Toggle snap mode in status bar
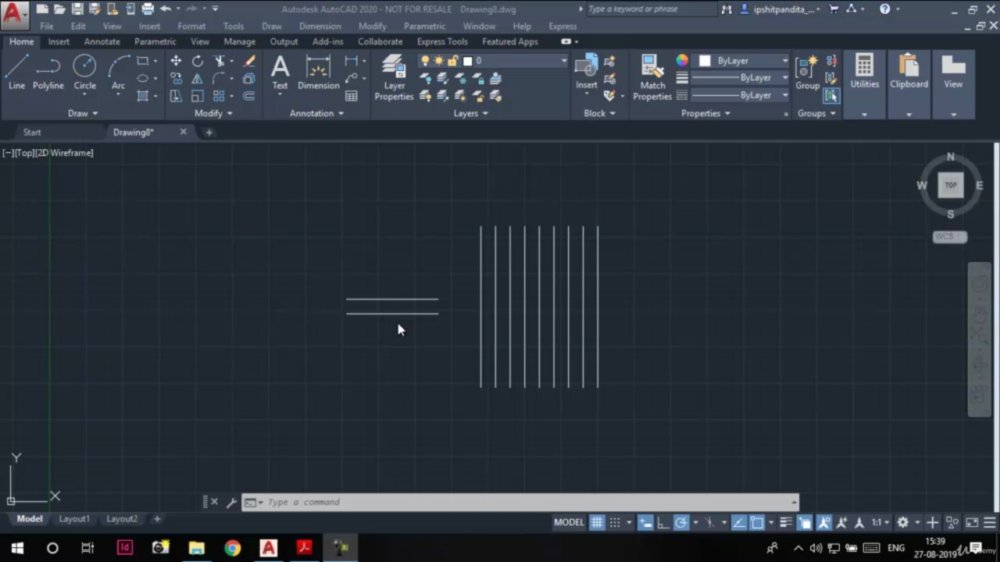 pyautogui.click(x=615, y=522)
